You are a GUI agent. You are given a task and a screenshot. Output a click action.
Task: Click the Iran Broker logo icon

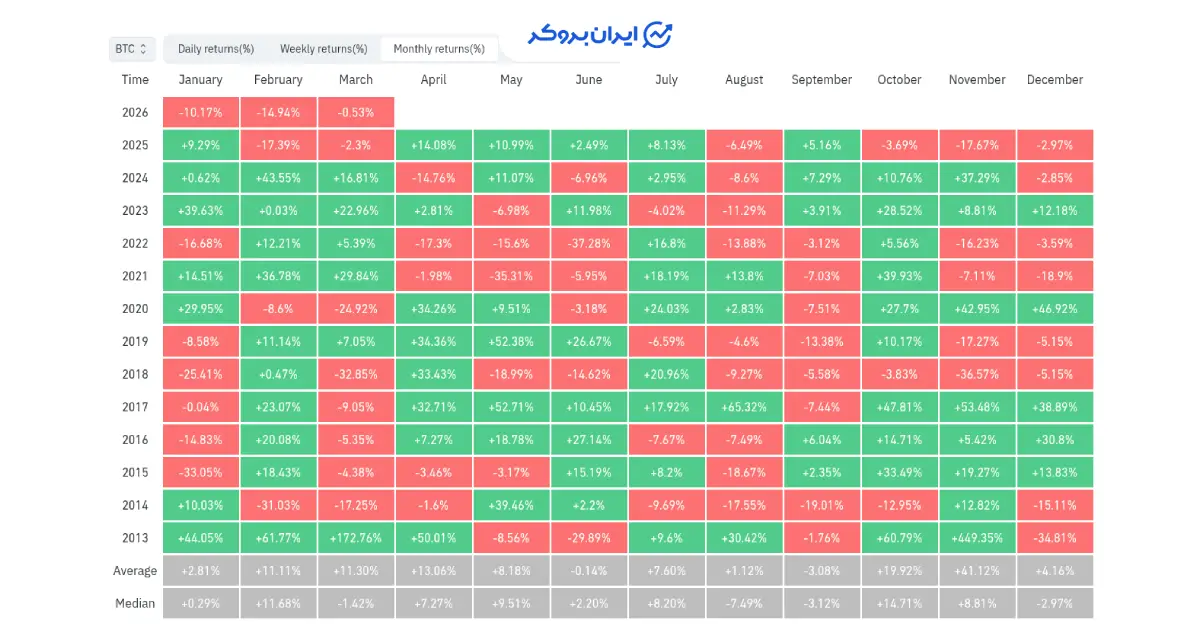tap(658, 33)
